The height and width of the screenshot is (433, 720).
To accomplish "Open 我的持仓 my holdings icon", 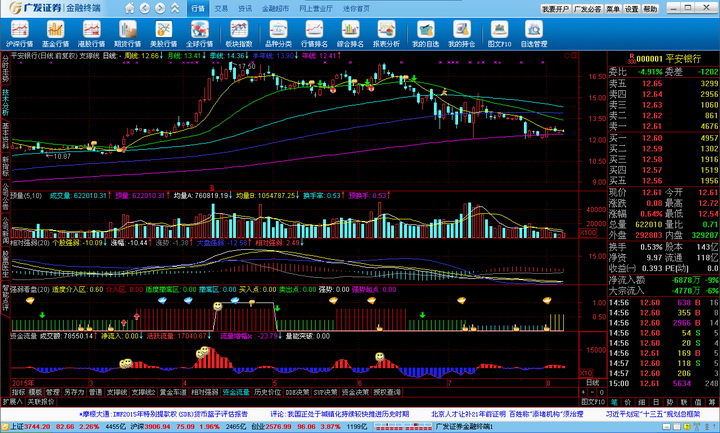I will click(x=461, y=34).
